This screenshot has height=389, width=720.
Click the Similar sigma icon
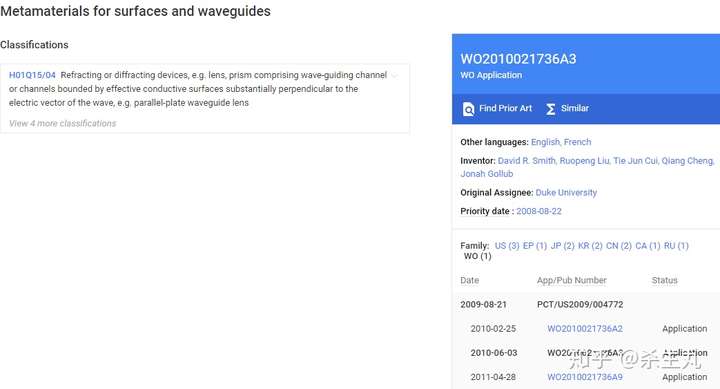[551, 109]
